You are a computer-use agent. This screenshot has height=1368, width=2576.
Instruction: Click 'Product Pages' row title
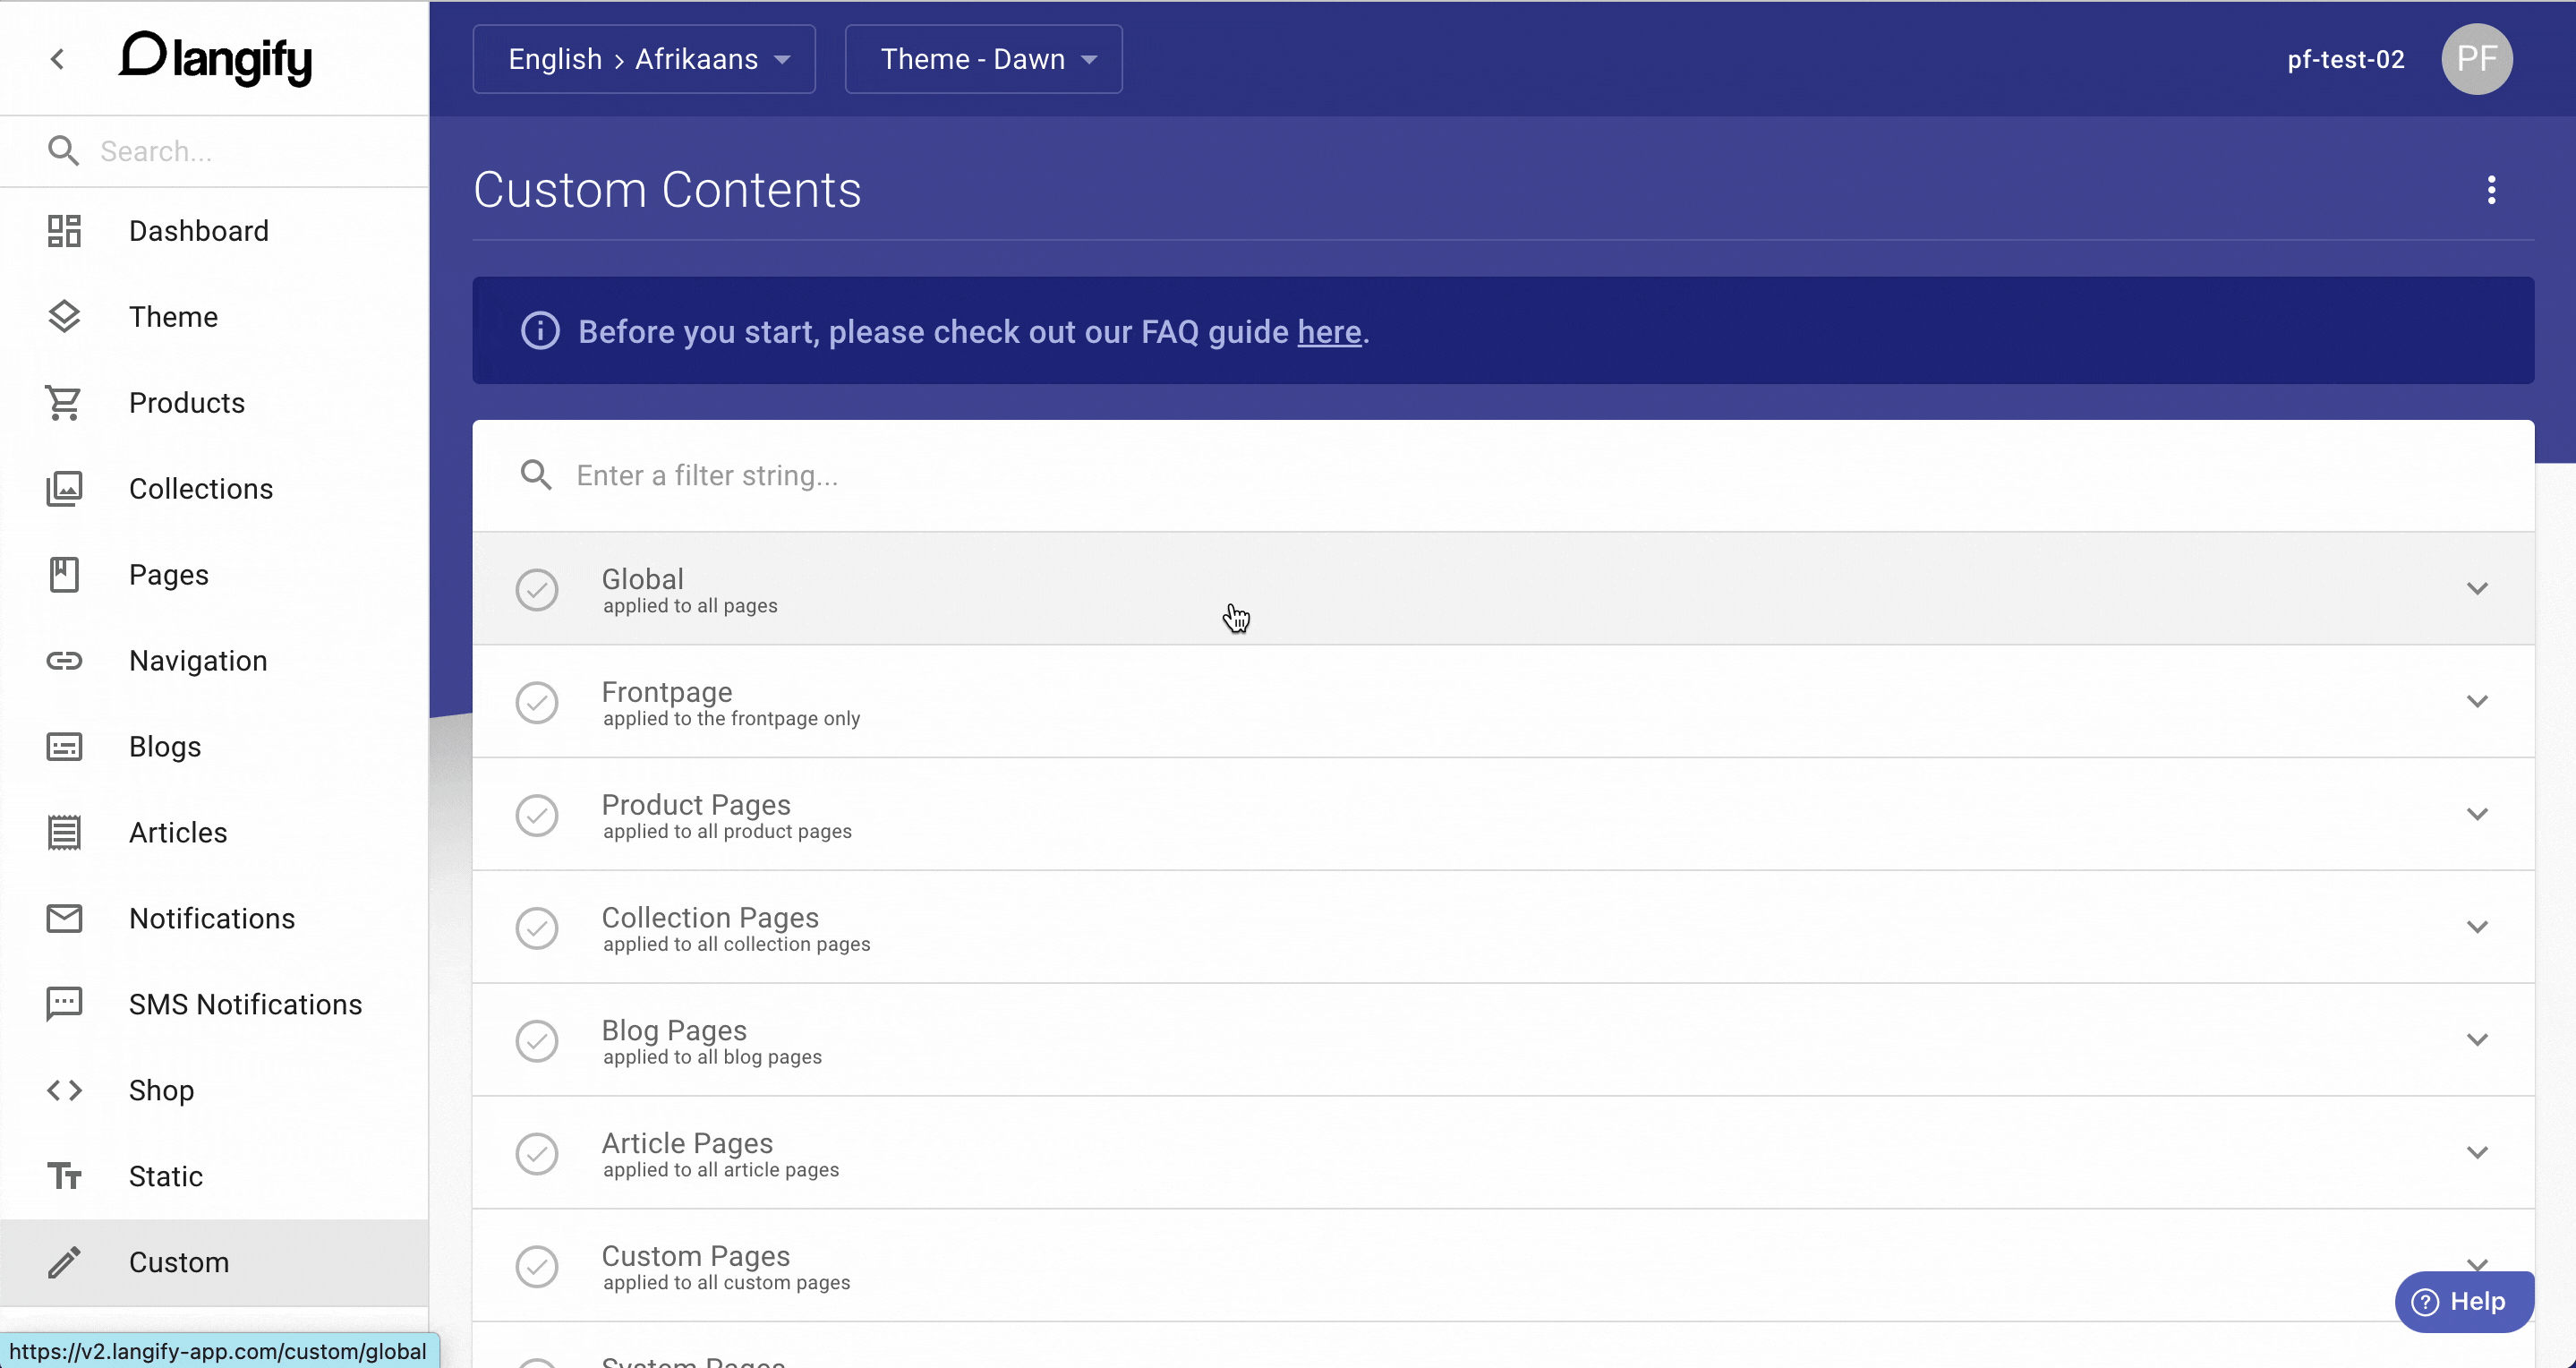[695, 805]
